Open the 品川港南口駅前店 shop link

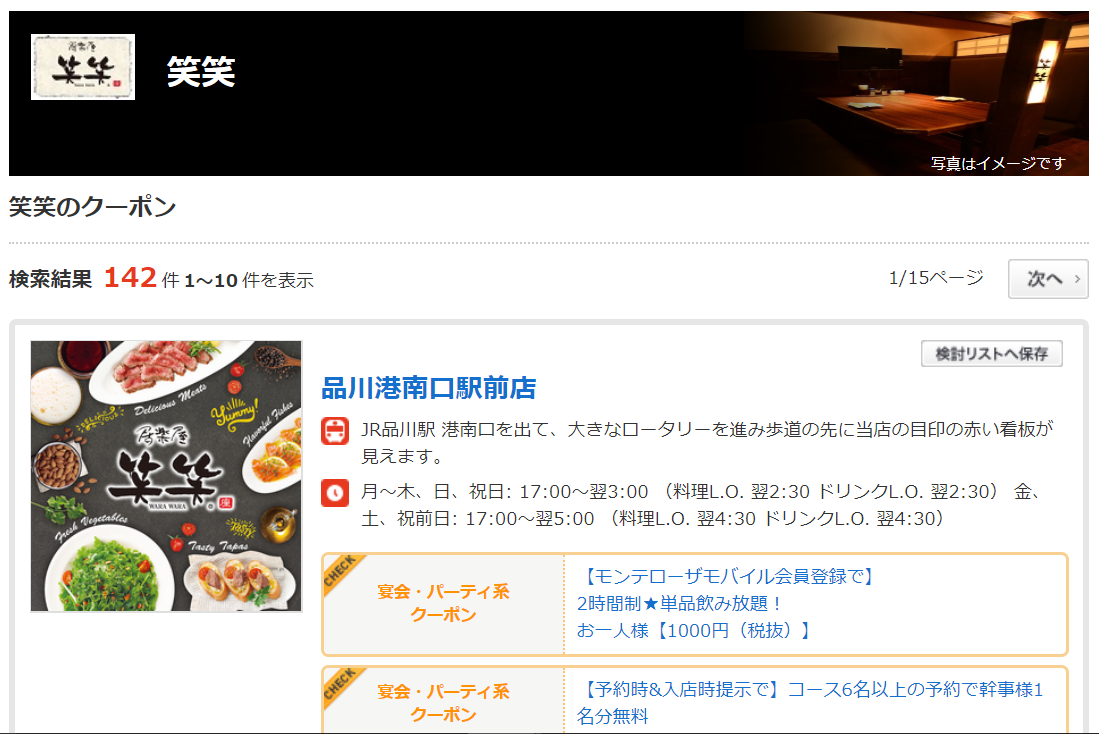429,388
